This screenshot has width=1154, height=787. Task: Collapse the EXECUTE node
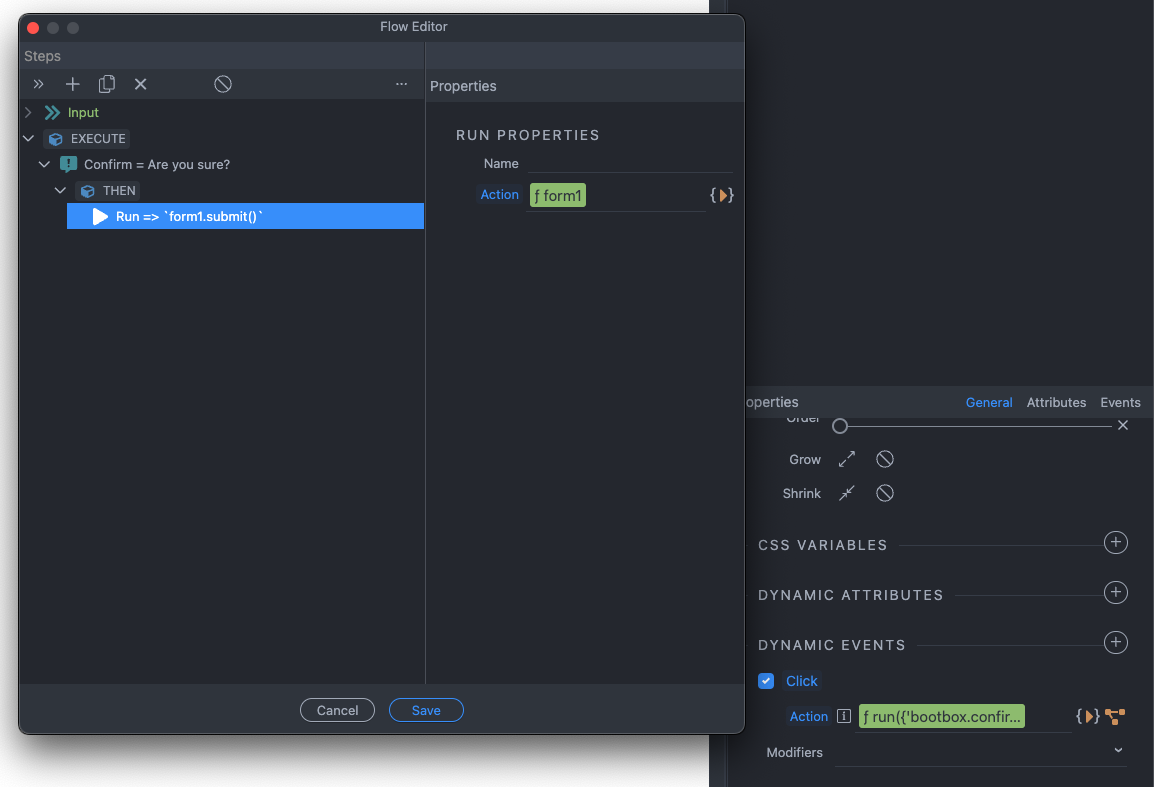[x=28, y=138]
